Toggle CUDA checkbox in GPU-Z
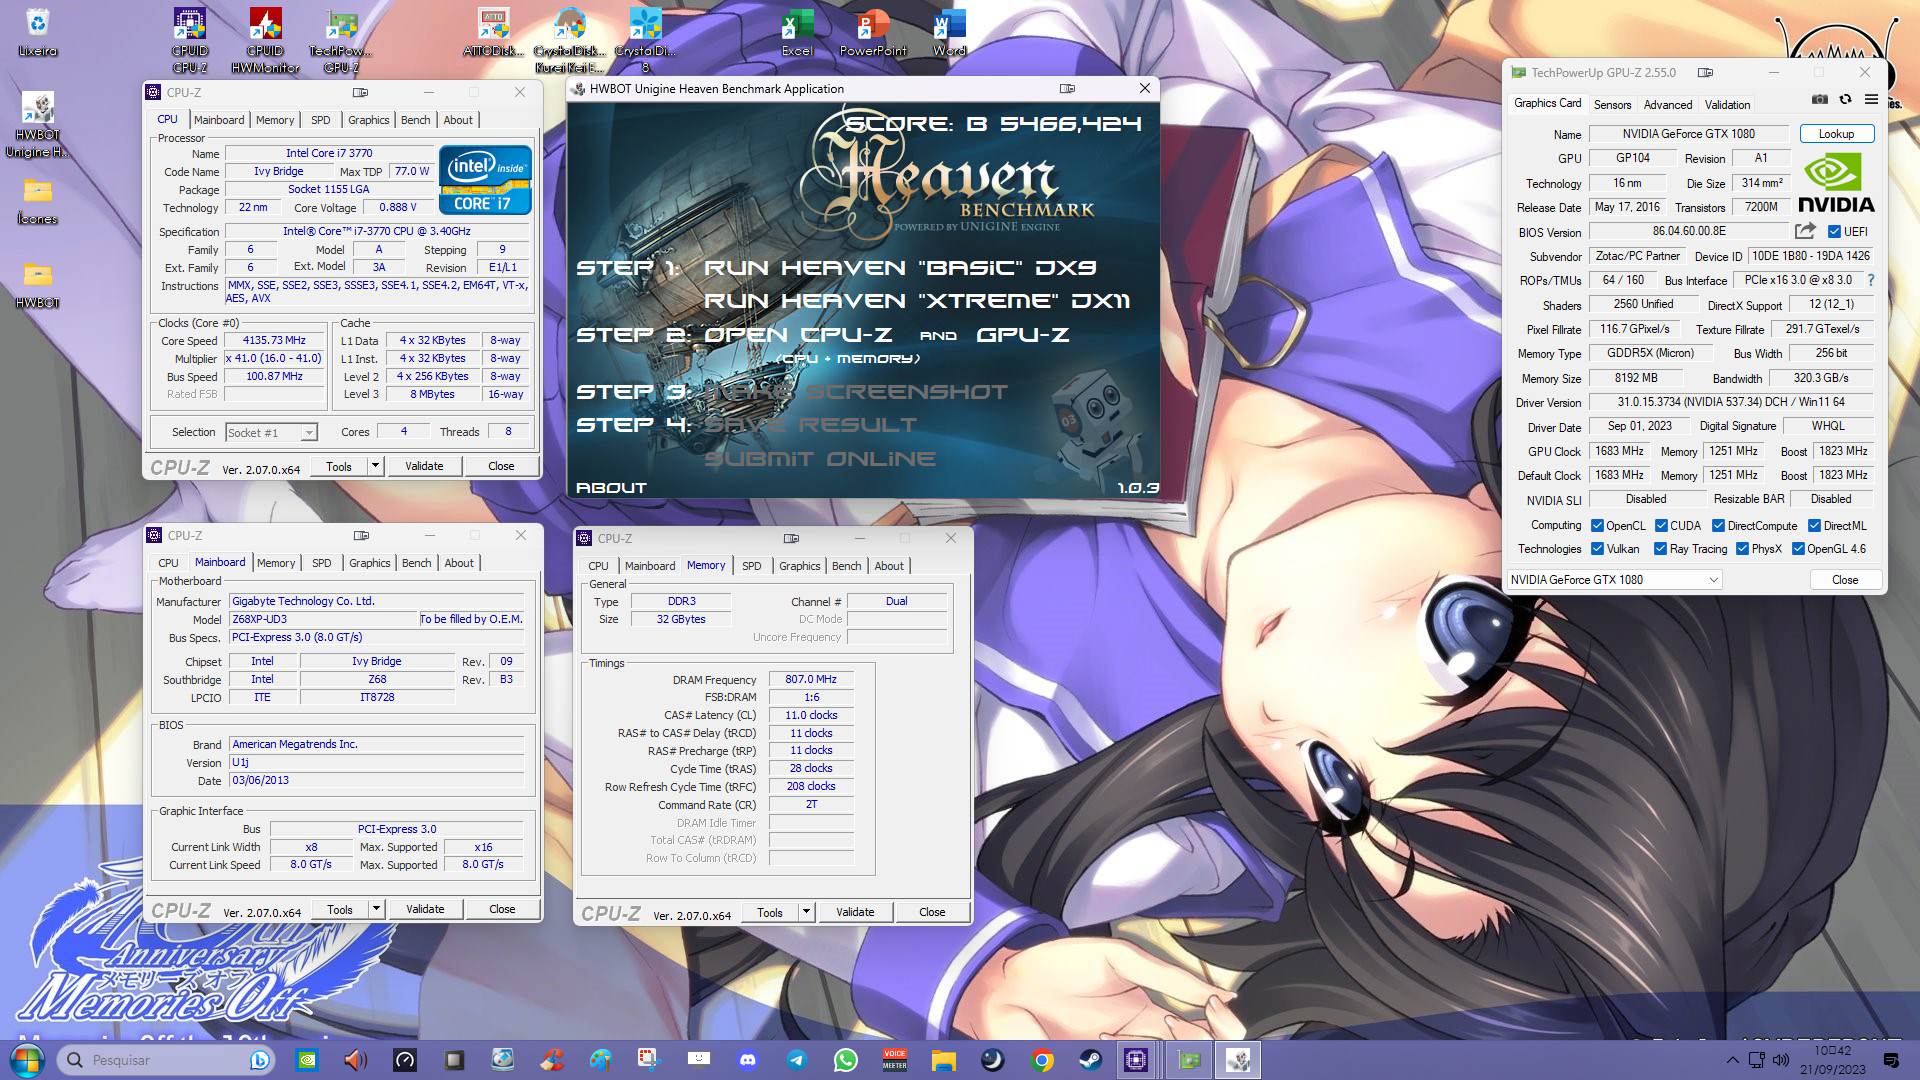Image resolution: width=1920 pixels, height=1080 pixels. (x=1661, y=526)
